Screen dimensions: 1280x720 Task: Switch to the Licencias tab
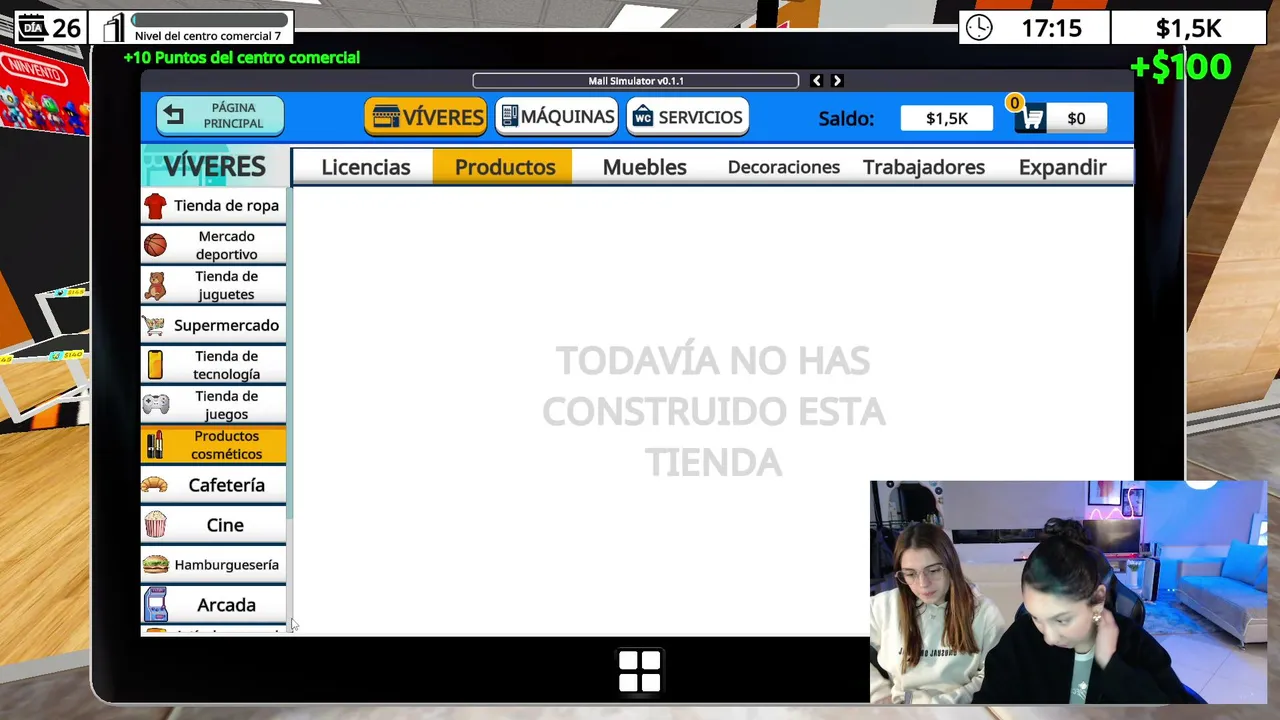point(365,167)
